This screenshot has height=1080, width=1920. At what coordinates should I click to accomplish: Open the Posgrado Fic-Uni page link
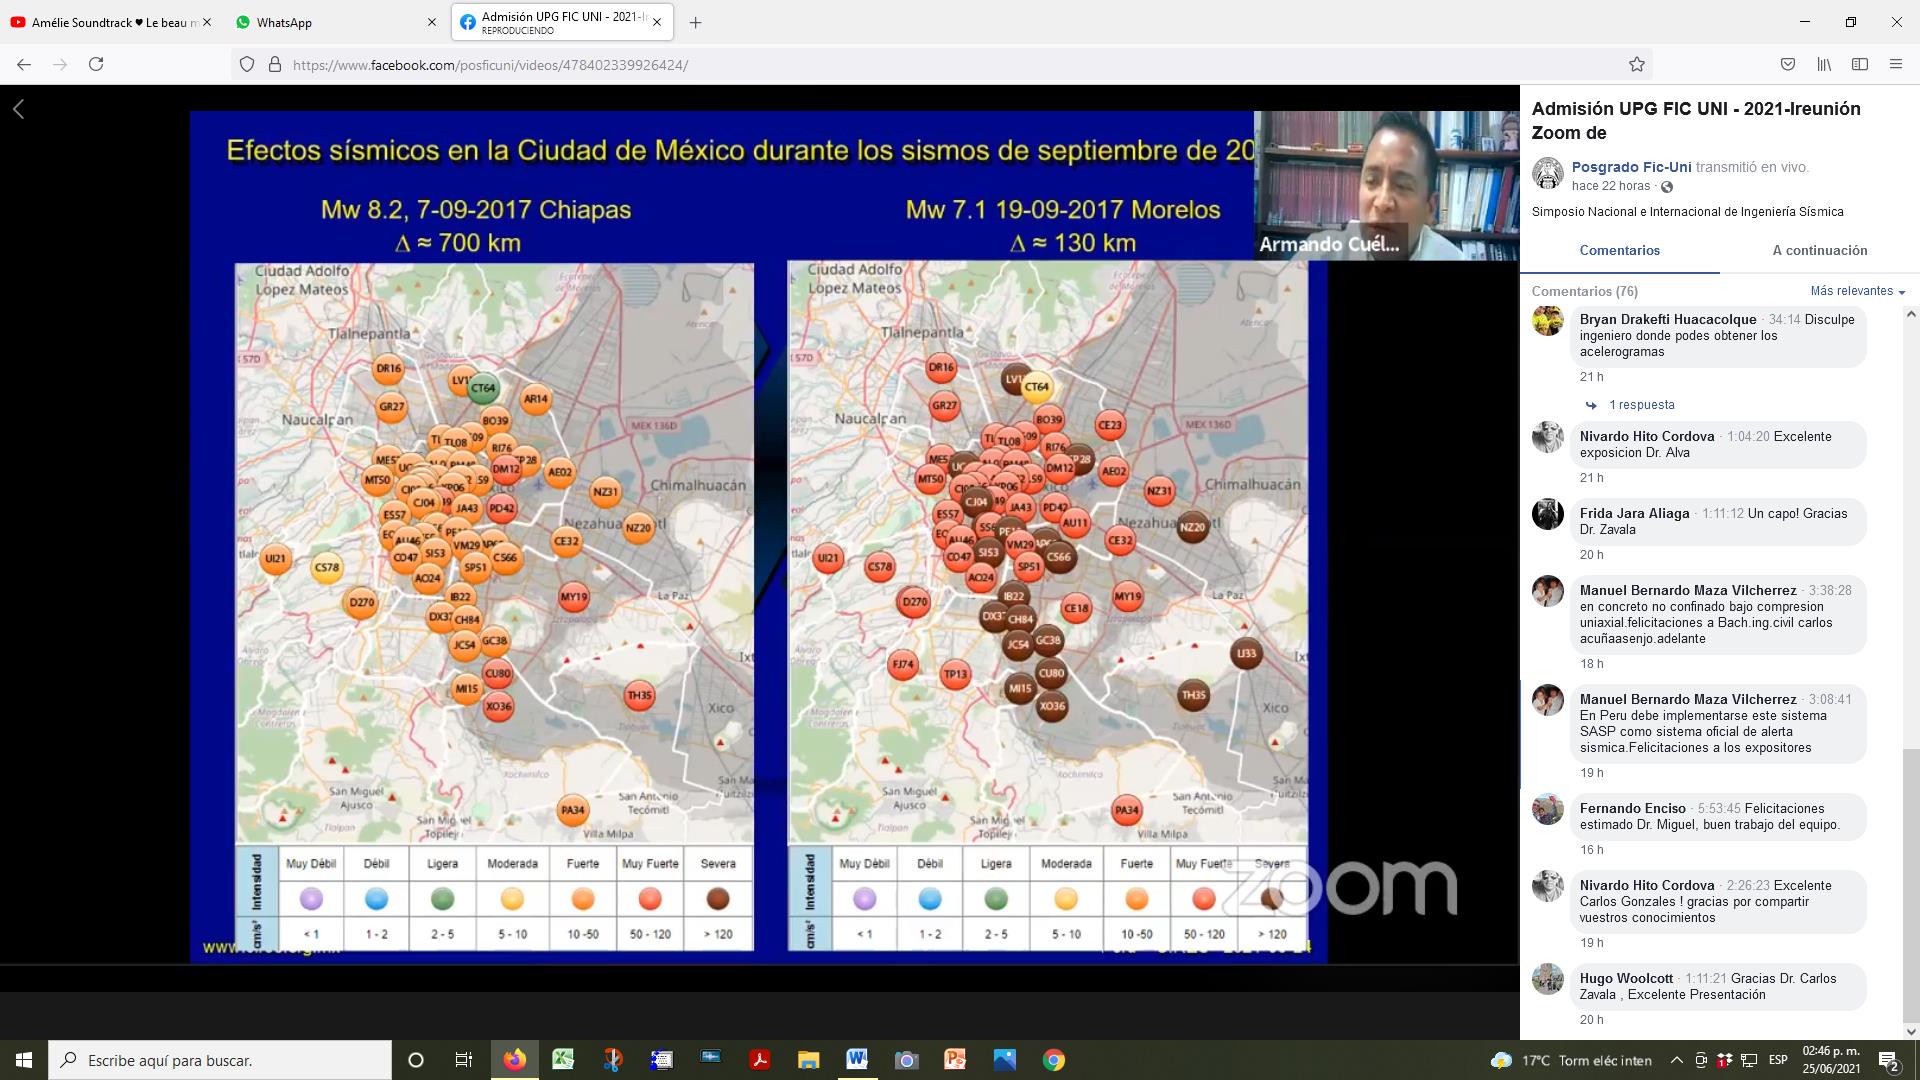[1631, 167]
